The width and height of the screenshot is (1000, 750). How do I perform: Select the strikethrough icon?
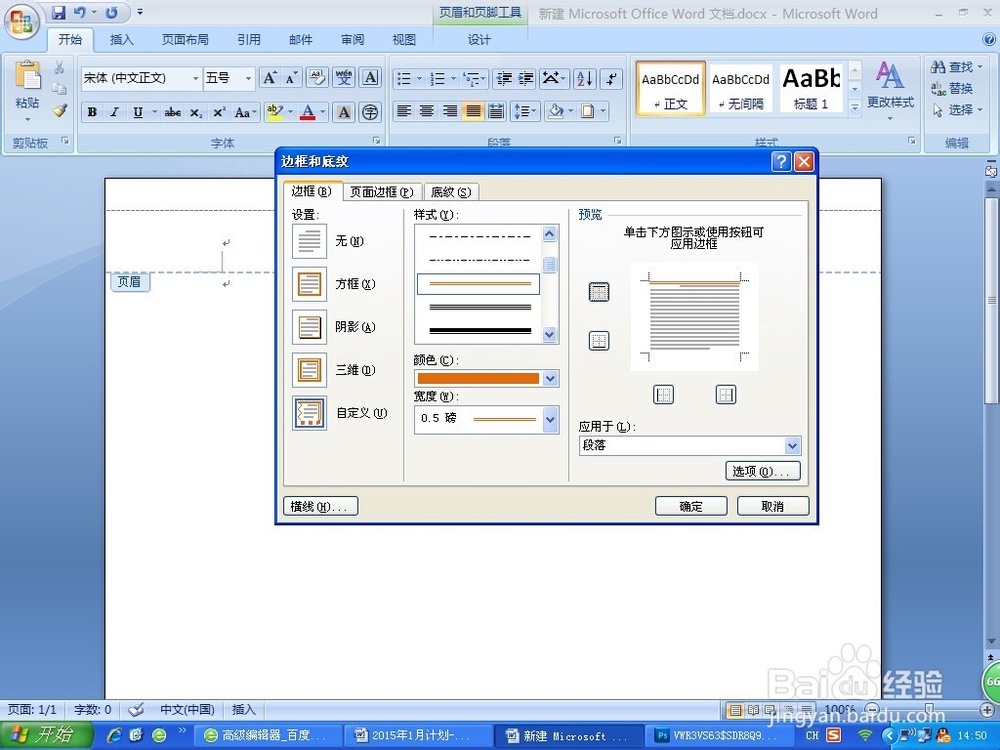click(x=172, y=112)
